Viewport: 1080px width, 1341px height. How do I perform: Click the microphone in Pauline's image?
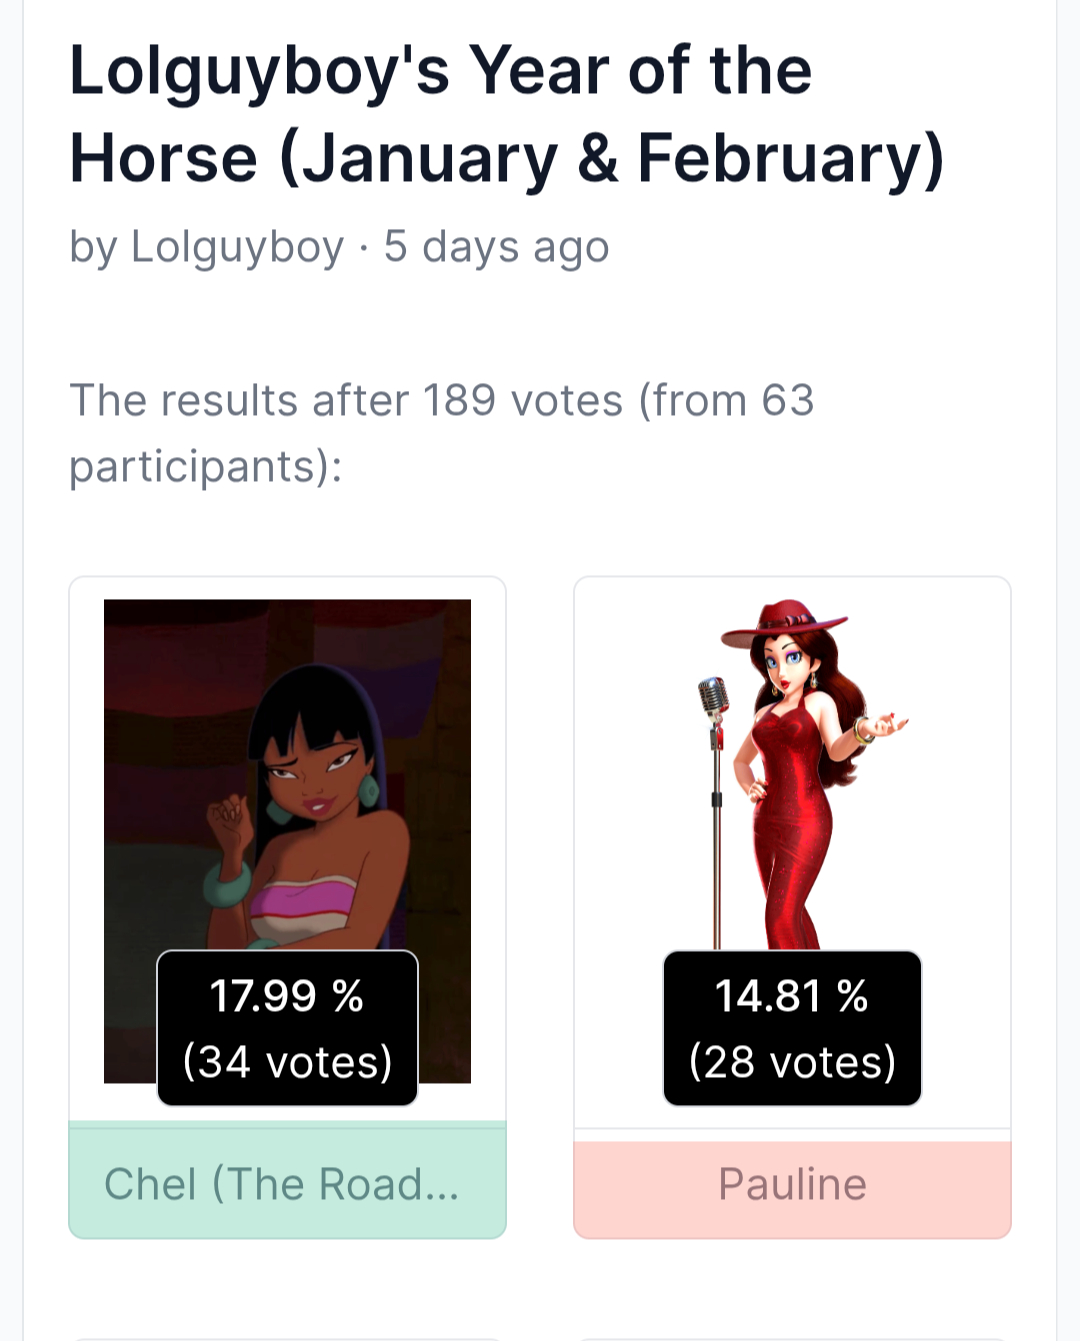pos(712,698)
